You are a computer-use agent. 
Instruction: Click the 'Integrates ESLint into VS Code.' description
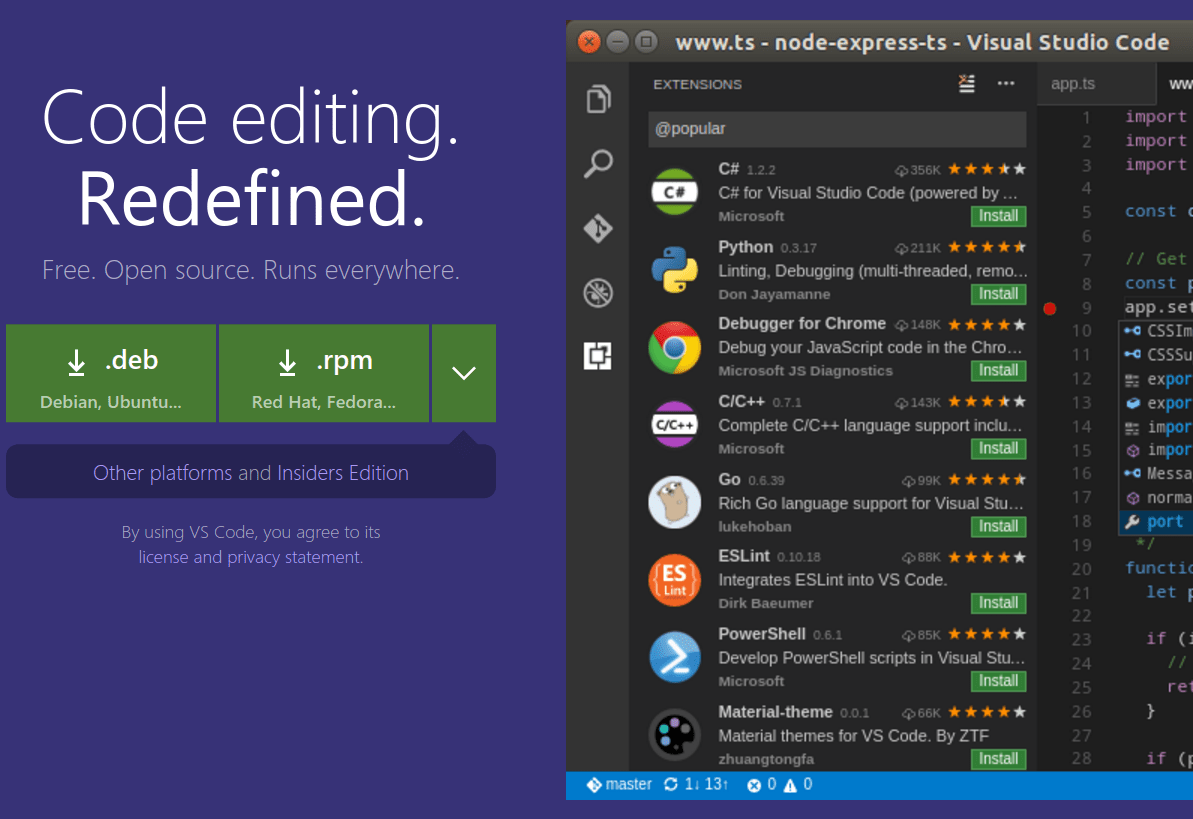click(x=832, y=580)
